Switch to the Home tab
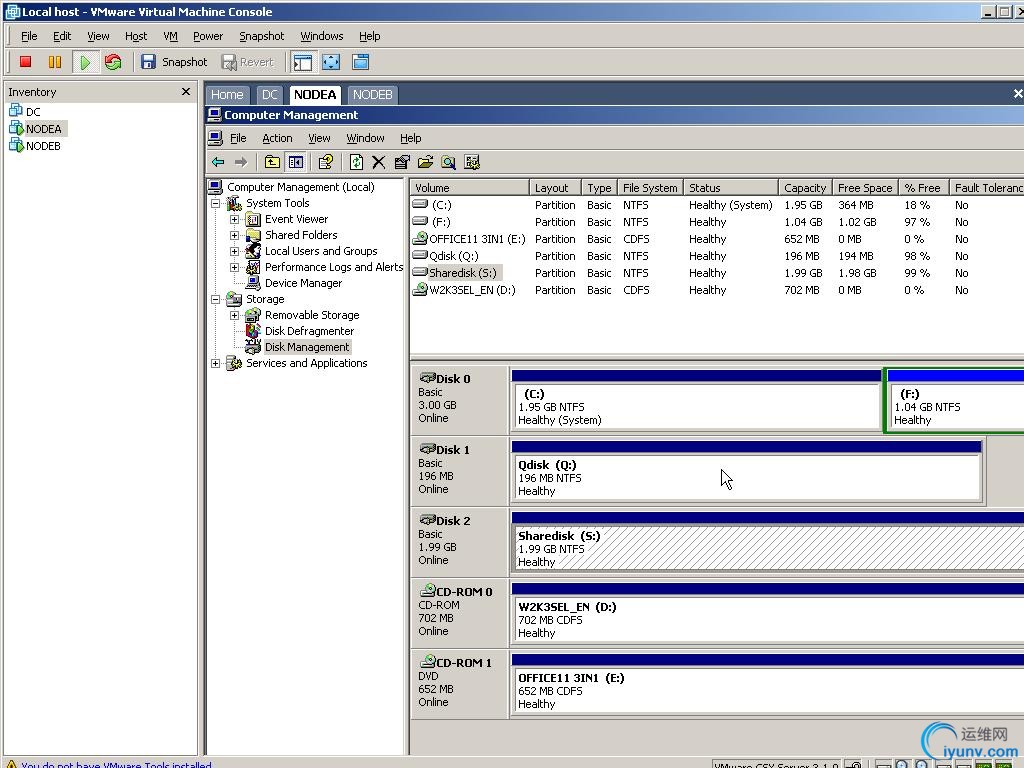This screenshot has height=768, width=1024. point(227,95)
